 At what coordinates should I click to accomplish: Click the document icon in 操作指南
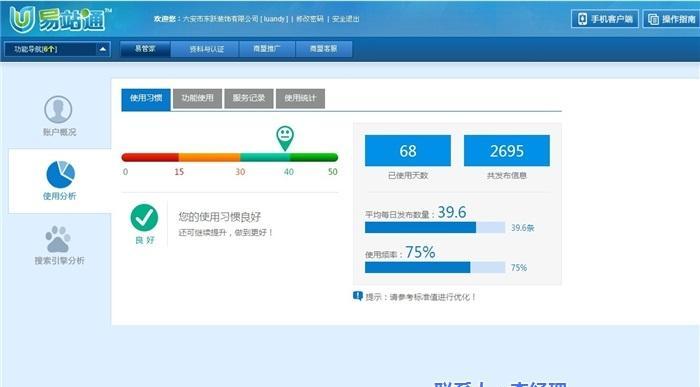(x=653, y=19)
